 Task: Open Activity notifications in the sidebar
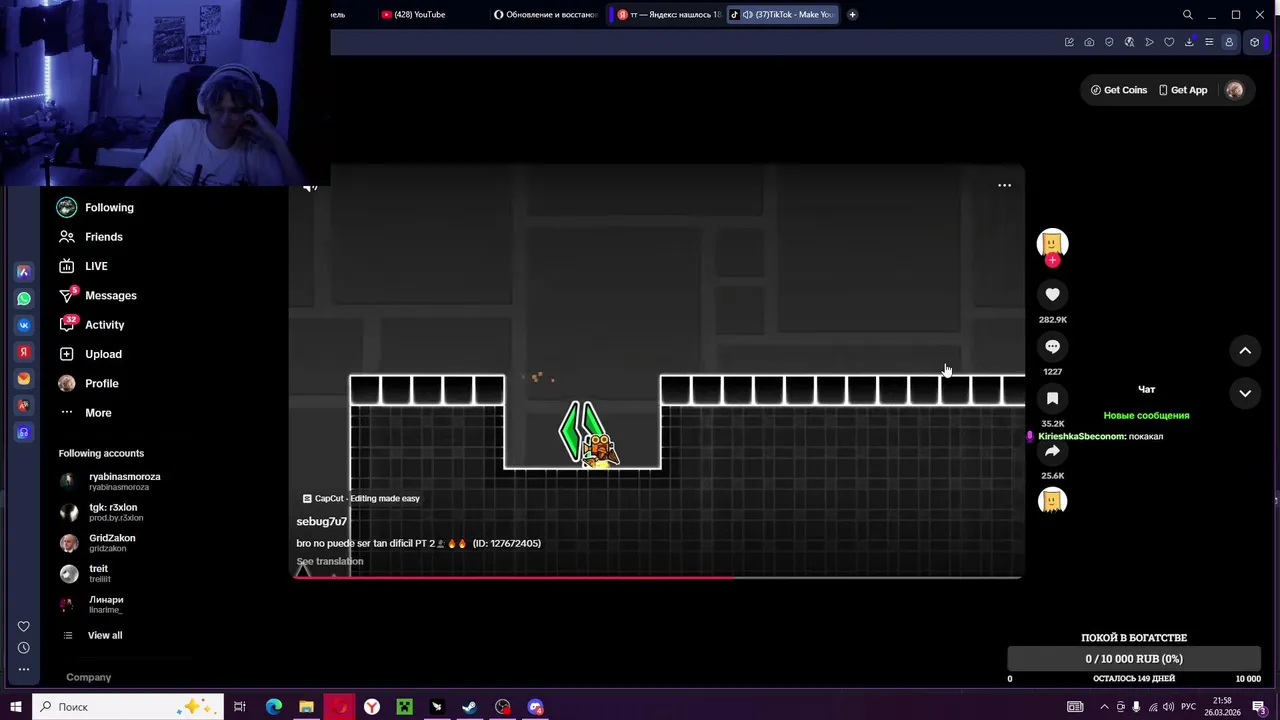click(91, 325)
